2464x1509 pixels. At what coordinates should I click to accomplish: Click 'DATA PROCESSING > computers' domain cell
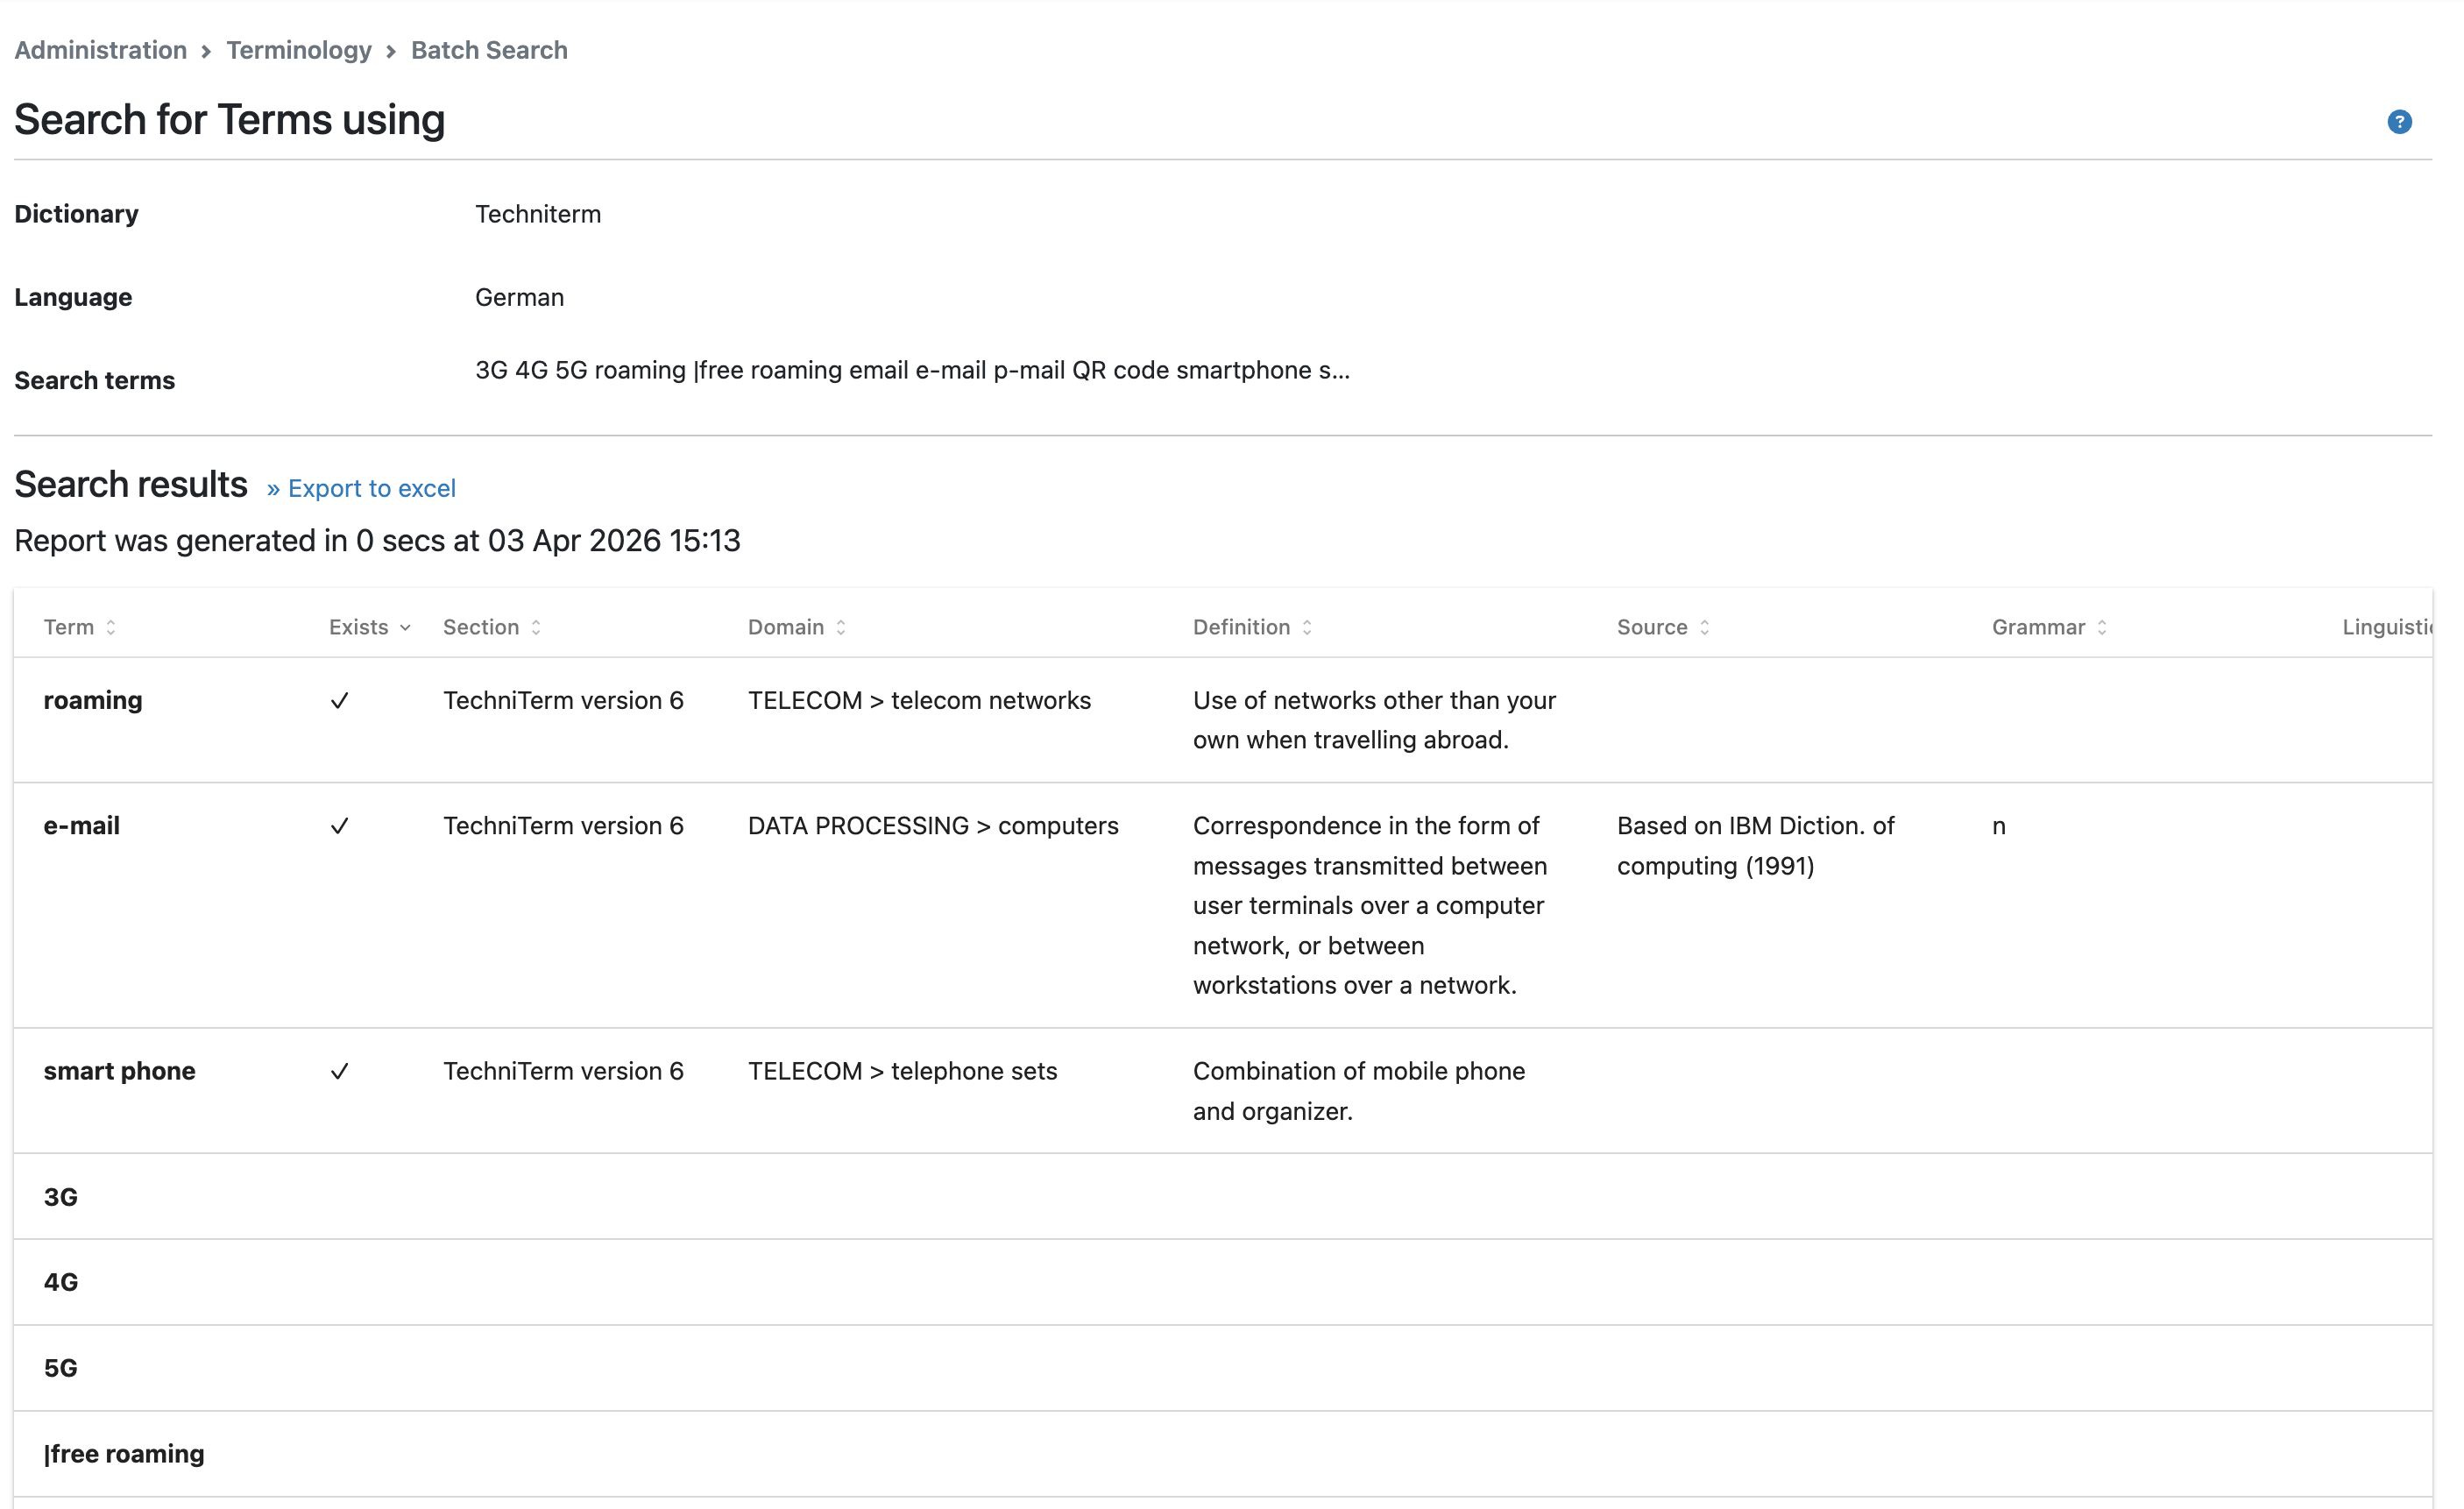[x=933, y=825]
